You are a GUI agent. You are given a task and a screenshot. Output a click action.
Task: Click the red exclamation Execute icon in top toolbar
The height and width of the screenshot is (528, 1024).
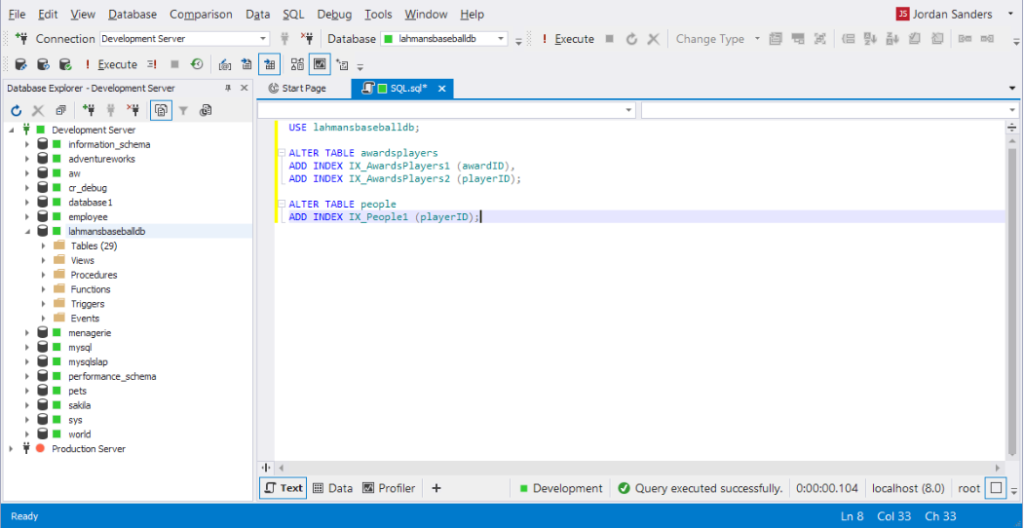click(544, 39)
